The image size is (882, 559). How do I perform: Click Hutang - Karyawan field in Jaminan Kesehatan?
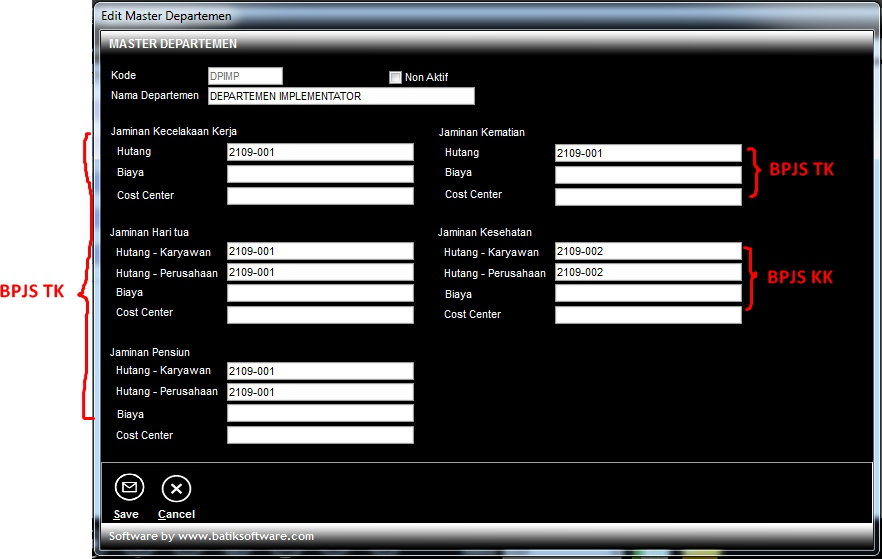click(x=648, y=251)
